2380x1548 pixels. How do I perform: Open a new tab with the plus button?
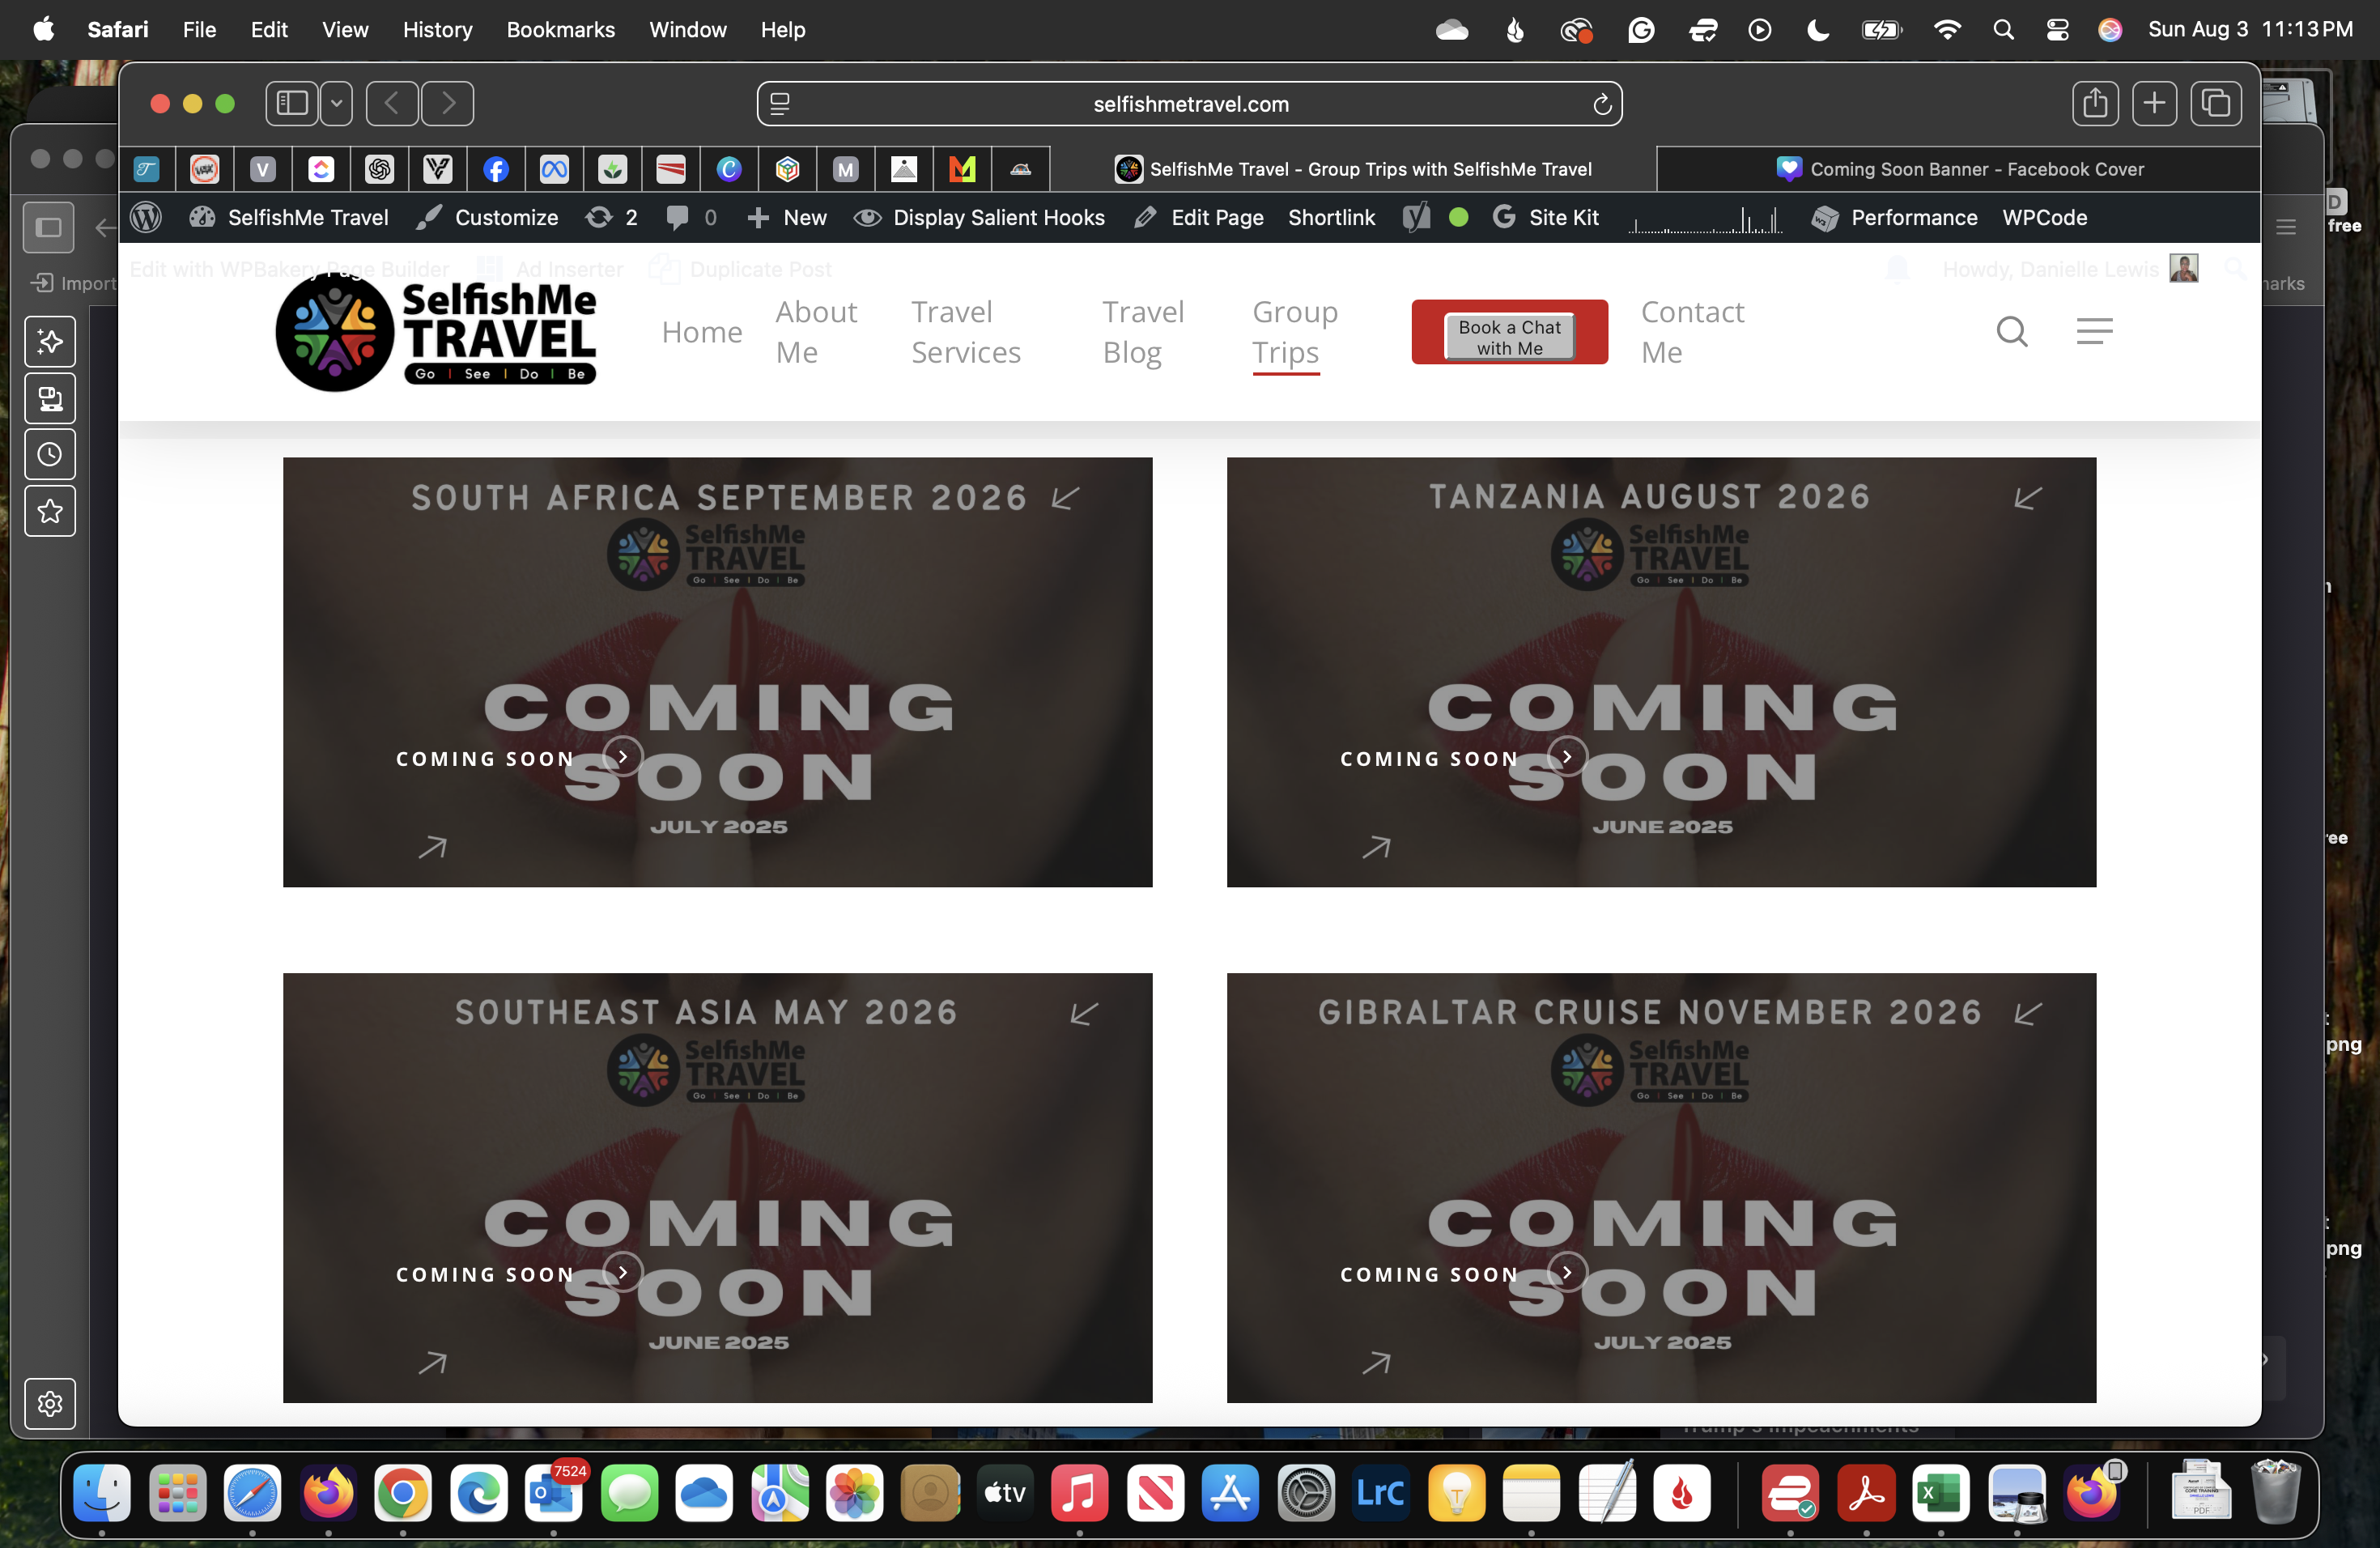pos(2154,103)
